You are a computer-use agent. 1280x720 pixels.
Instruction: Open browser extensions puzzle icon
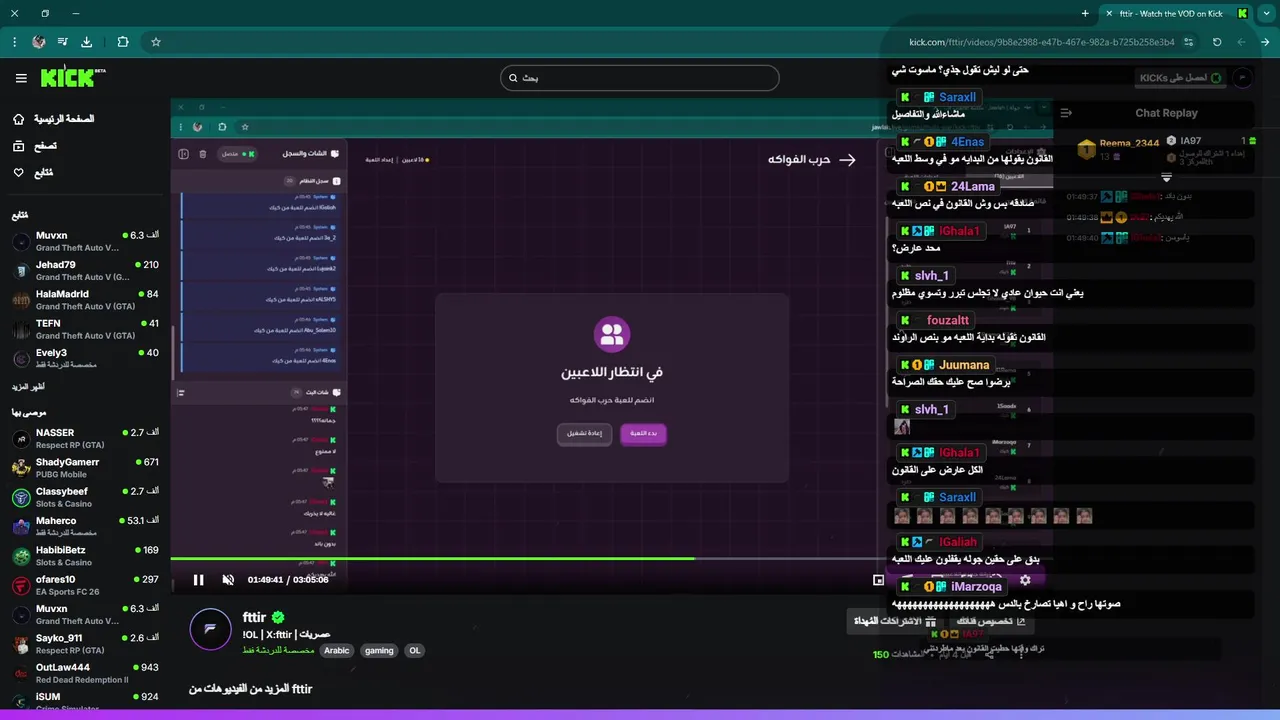coord(123,42)
